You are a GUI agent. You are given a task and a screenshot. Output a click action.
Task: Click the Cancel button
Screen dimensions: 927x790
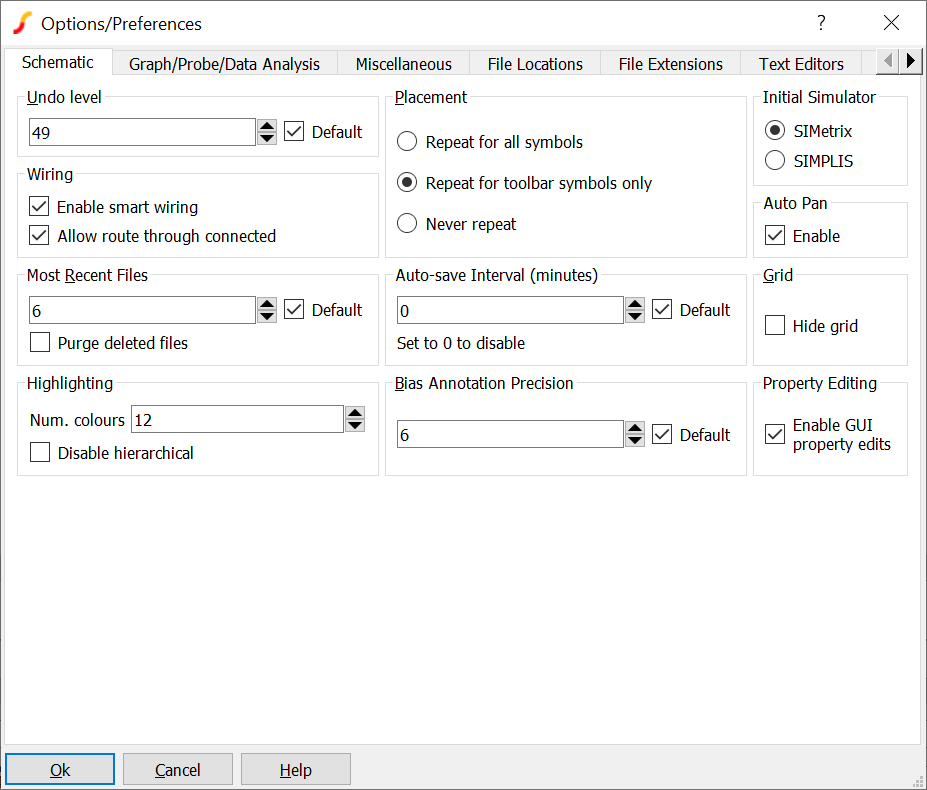(178, 770)
